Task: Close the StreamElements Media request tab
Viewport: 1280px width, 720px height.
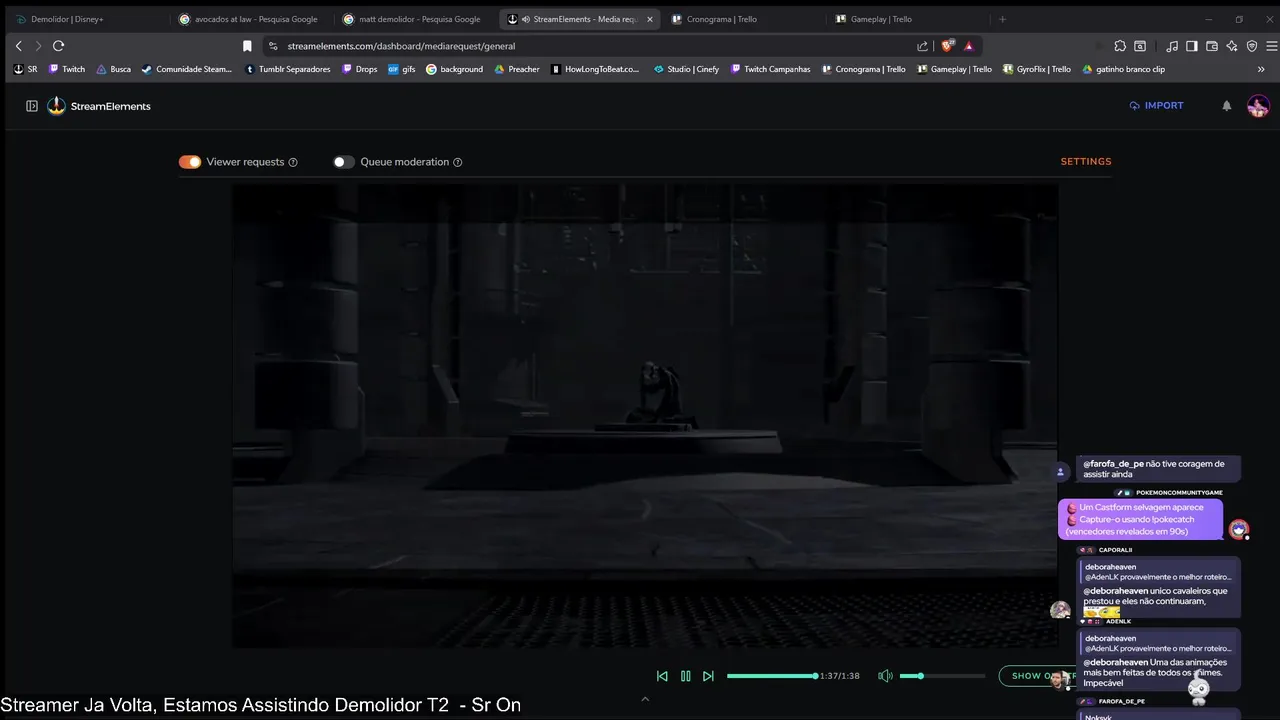Action: click(650, 19)
